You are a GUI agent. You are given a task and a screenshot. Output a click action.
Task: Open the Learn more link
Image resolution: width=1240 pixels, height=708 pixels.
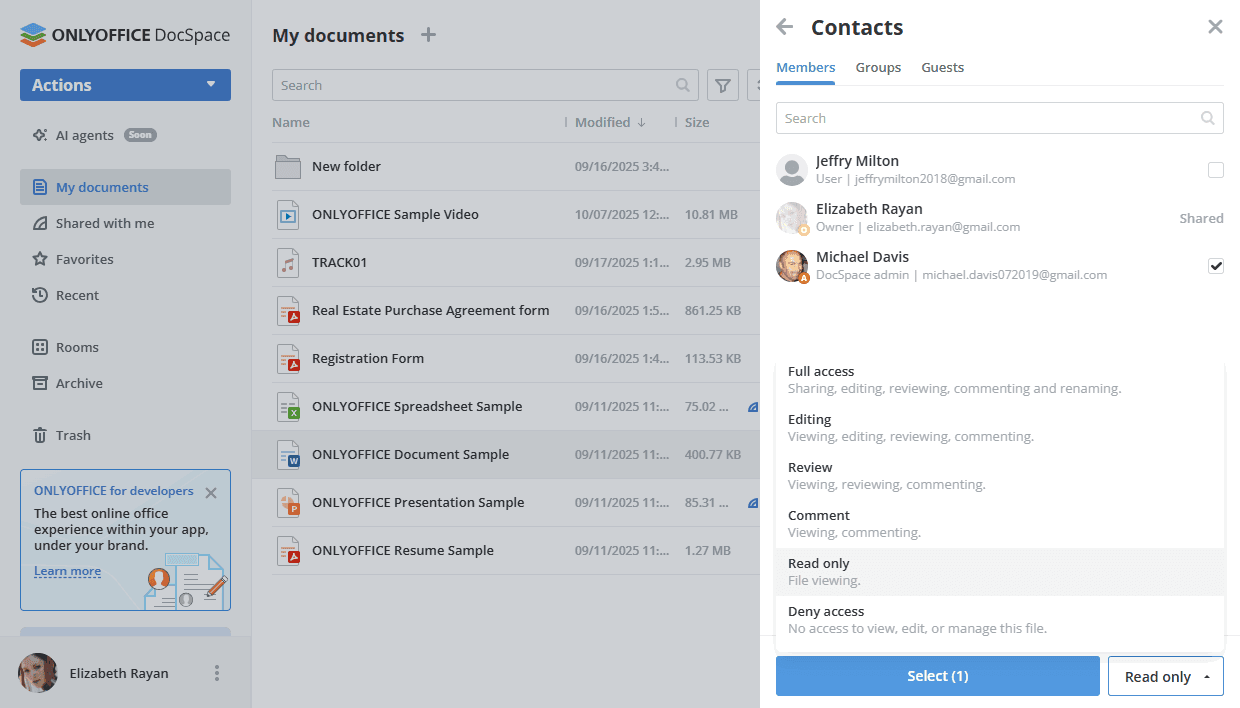tap(66, 571)
